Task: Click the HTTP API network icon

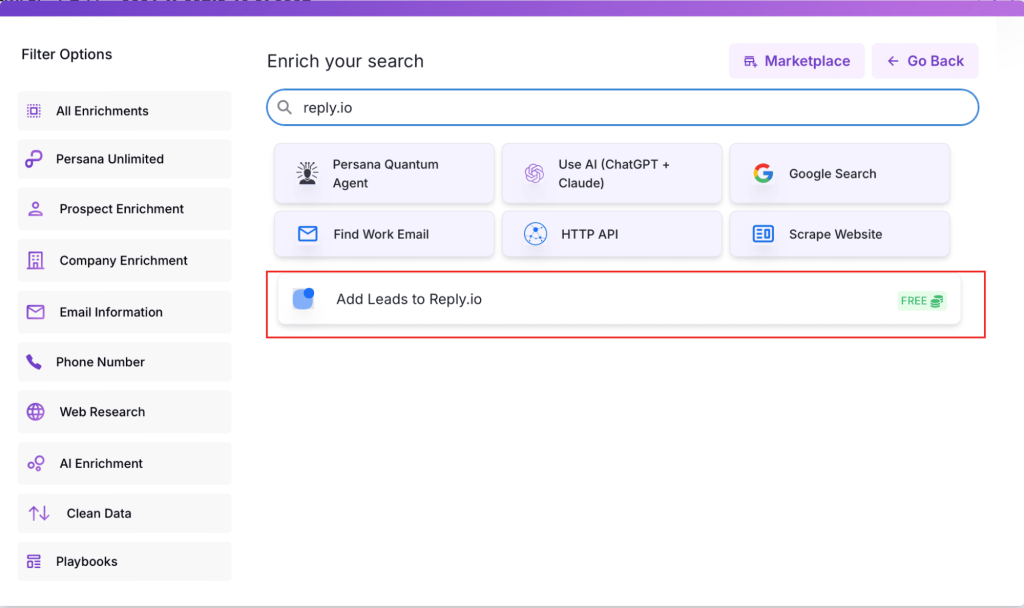Action: point(536,233)
